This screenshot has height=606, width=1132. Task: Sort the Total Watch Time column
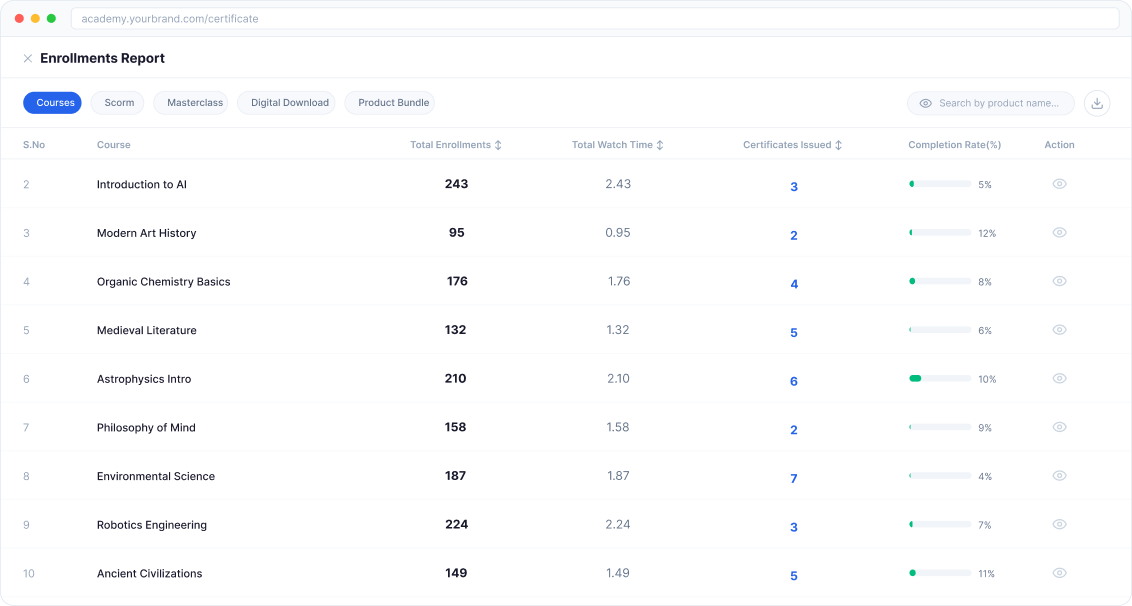click(x=662, y=144)
